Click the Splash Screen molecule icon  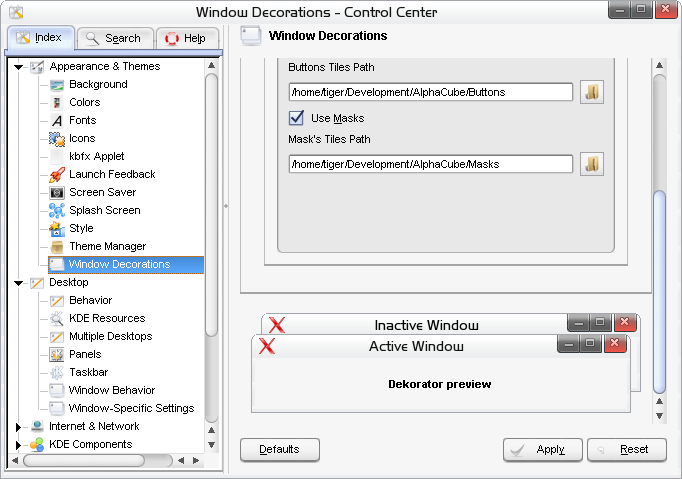(x=57, y=211)
